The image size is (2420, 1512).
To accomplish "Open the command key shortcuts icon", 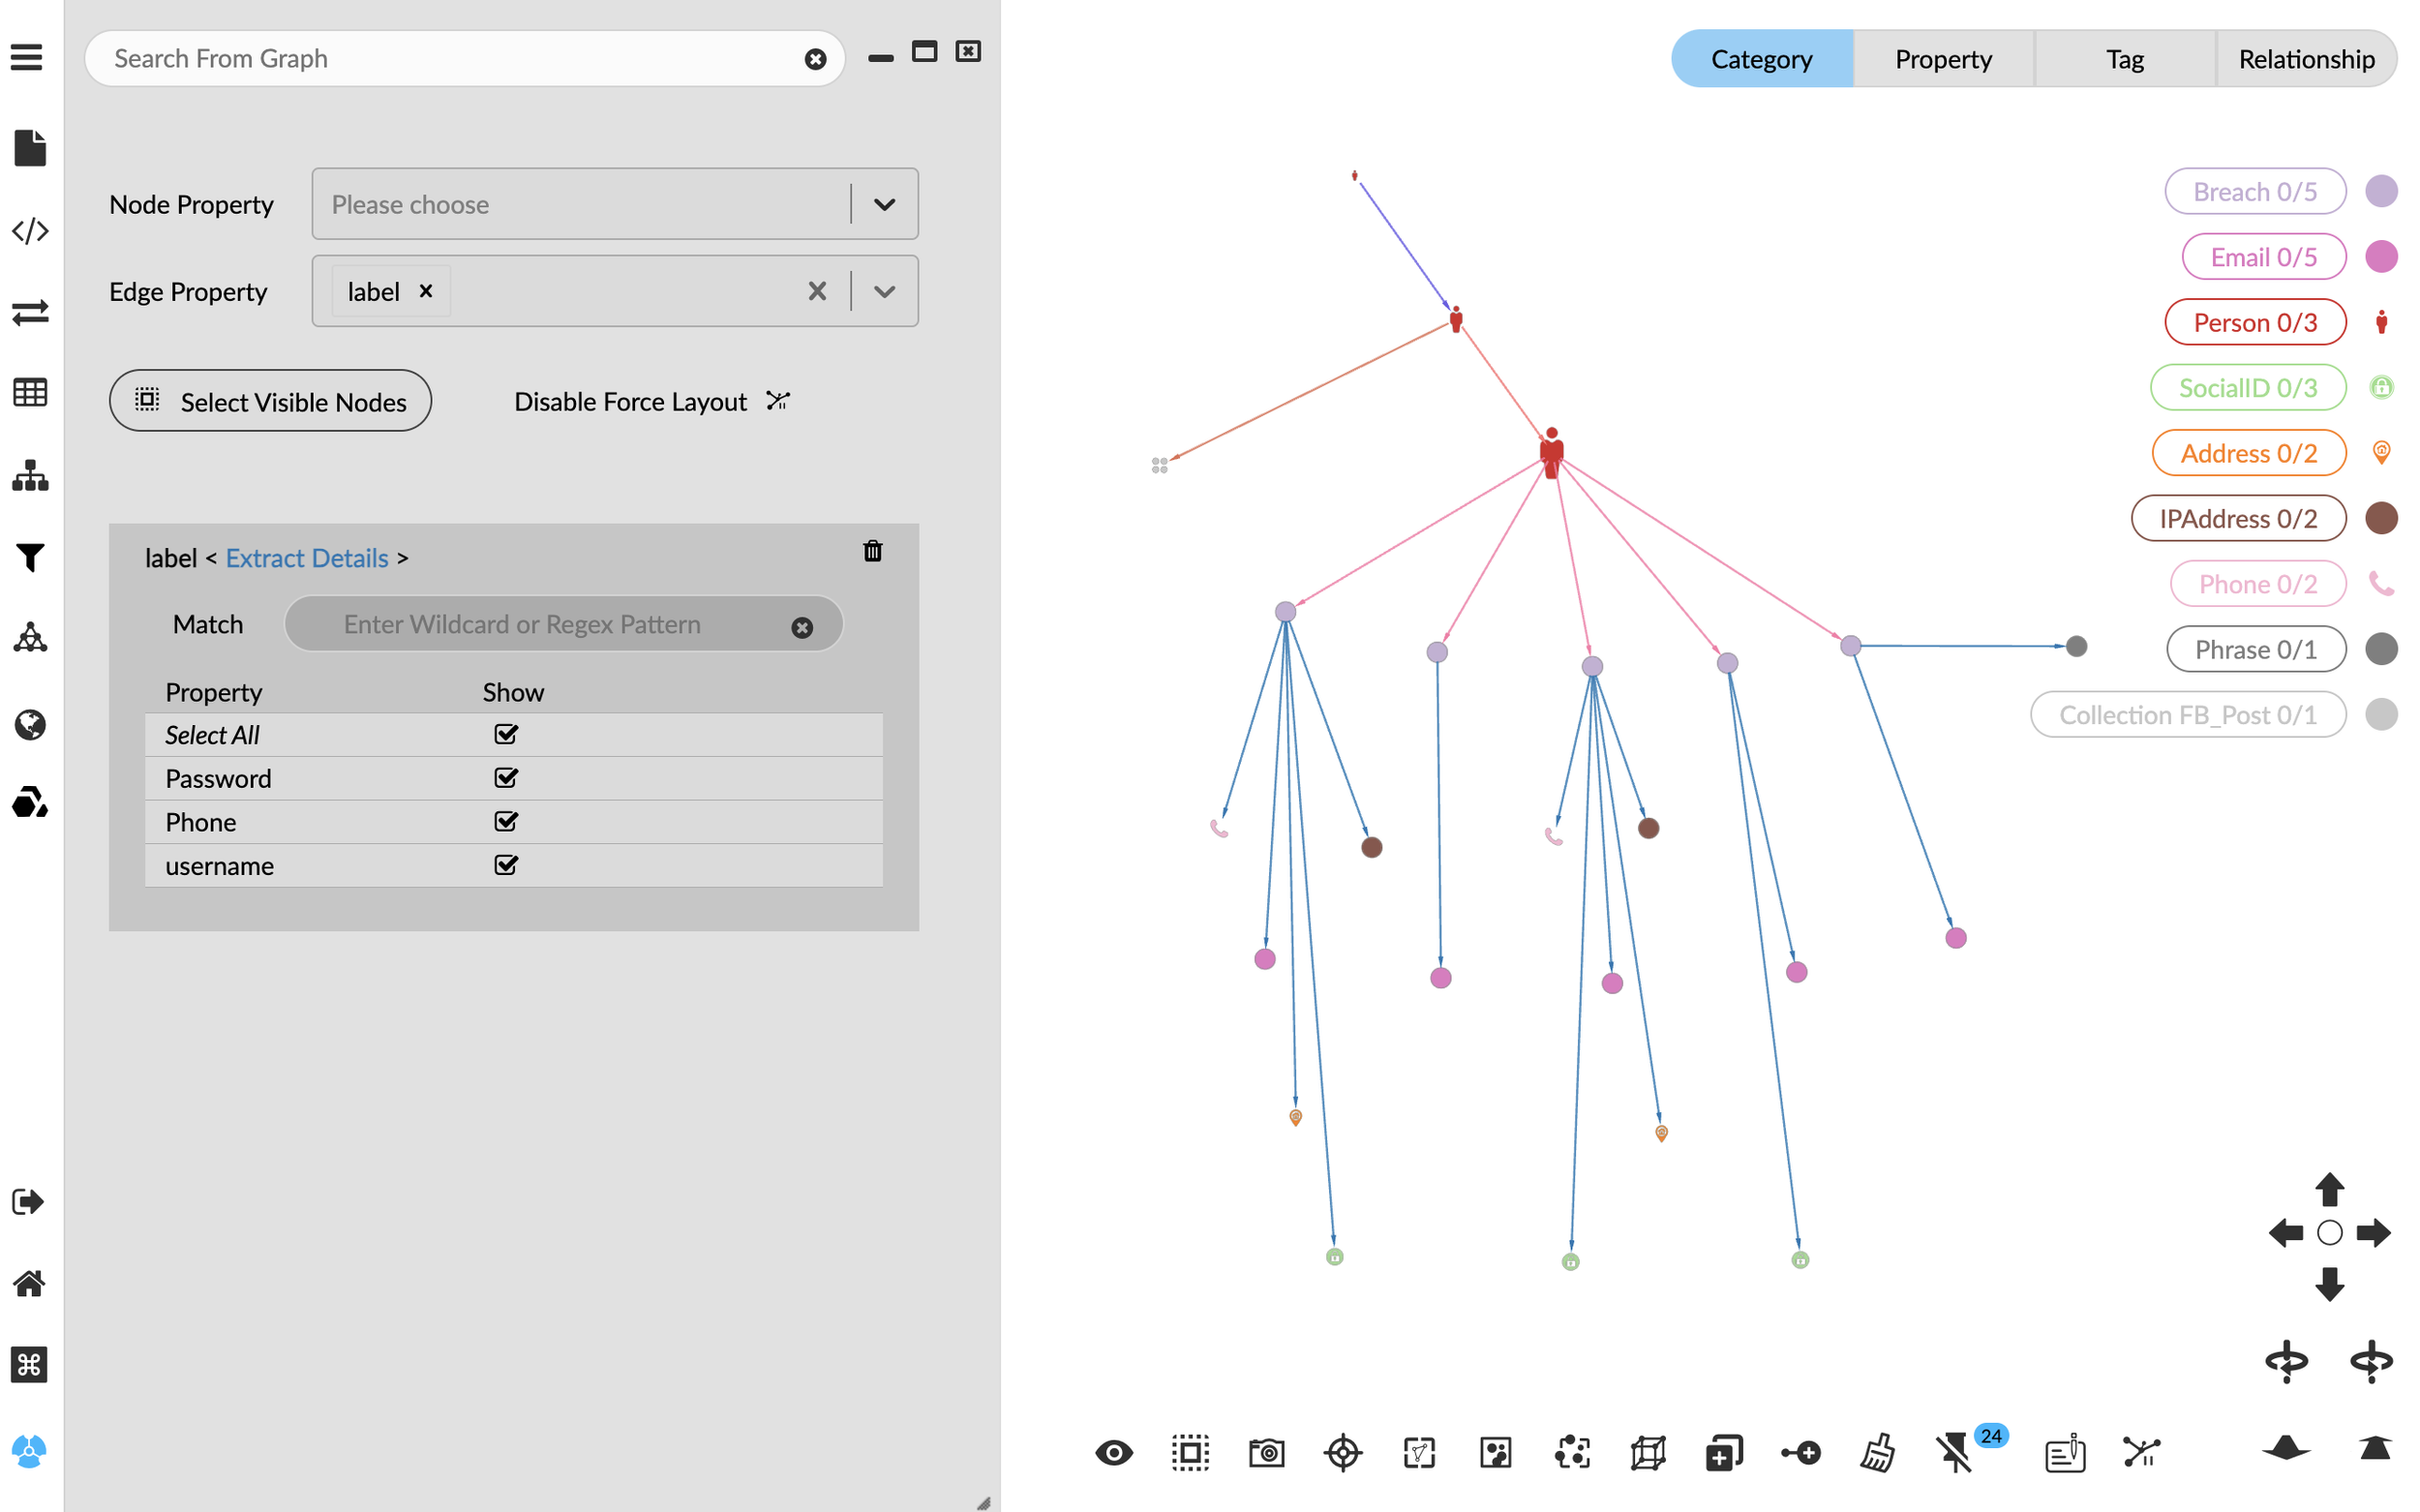I will coord(28,1365).
